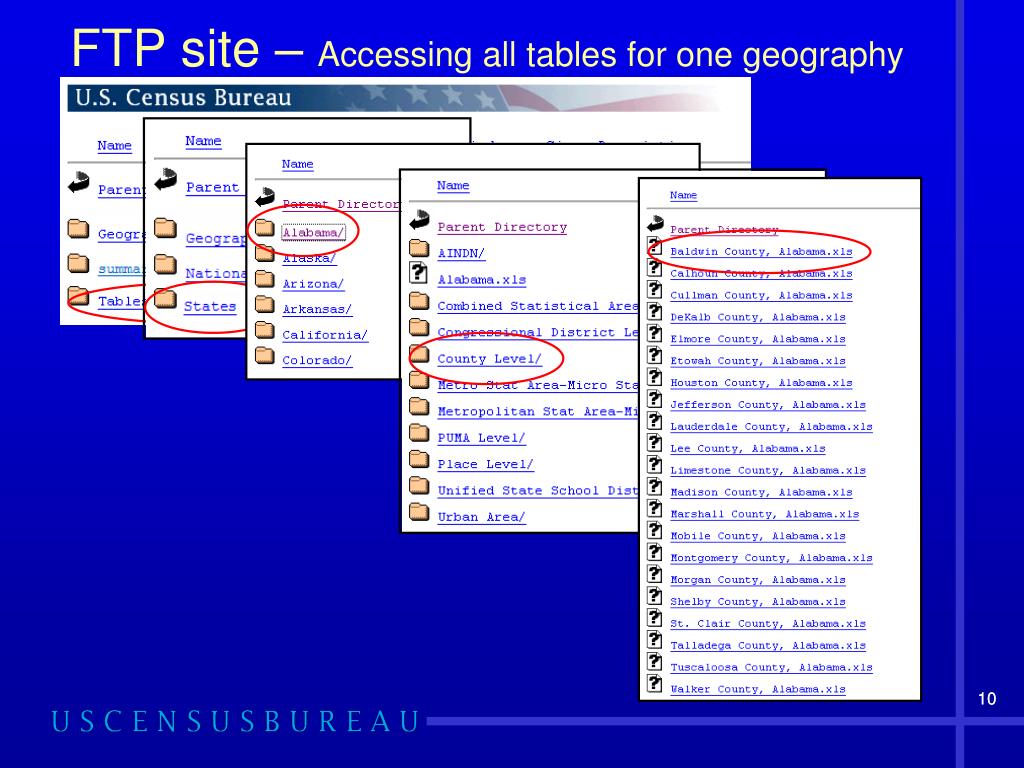1024x768 pixels.
Task: Open Jefferson County, Alabama.xls
Action: [x=767, y=405]
